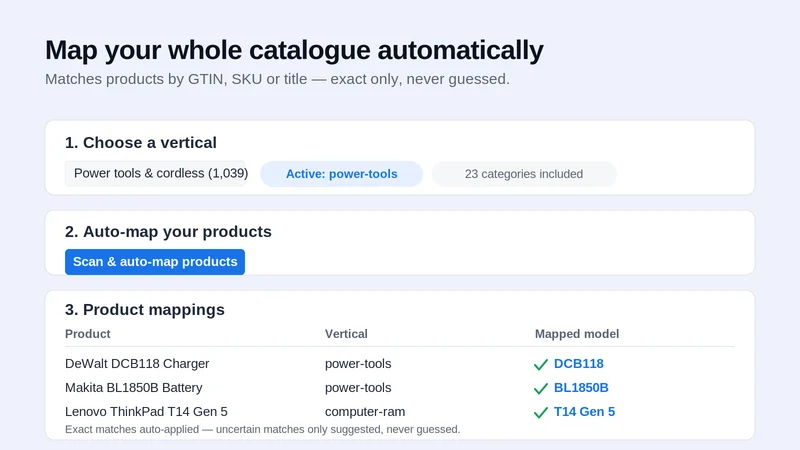Image resolution: width=800 pixels, height=450 pixels.
Task: Start Scan & auto-map products
Action: pyautogui.click(x=155, y=262)
